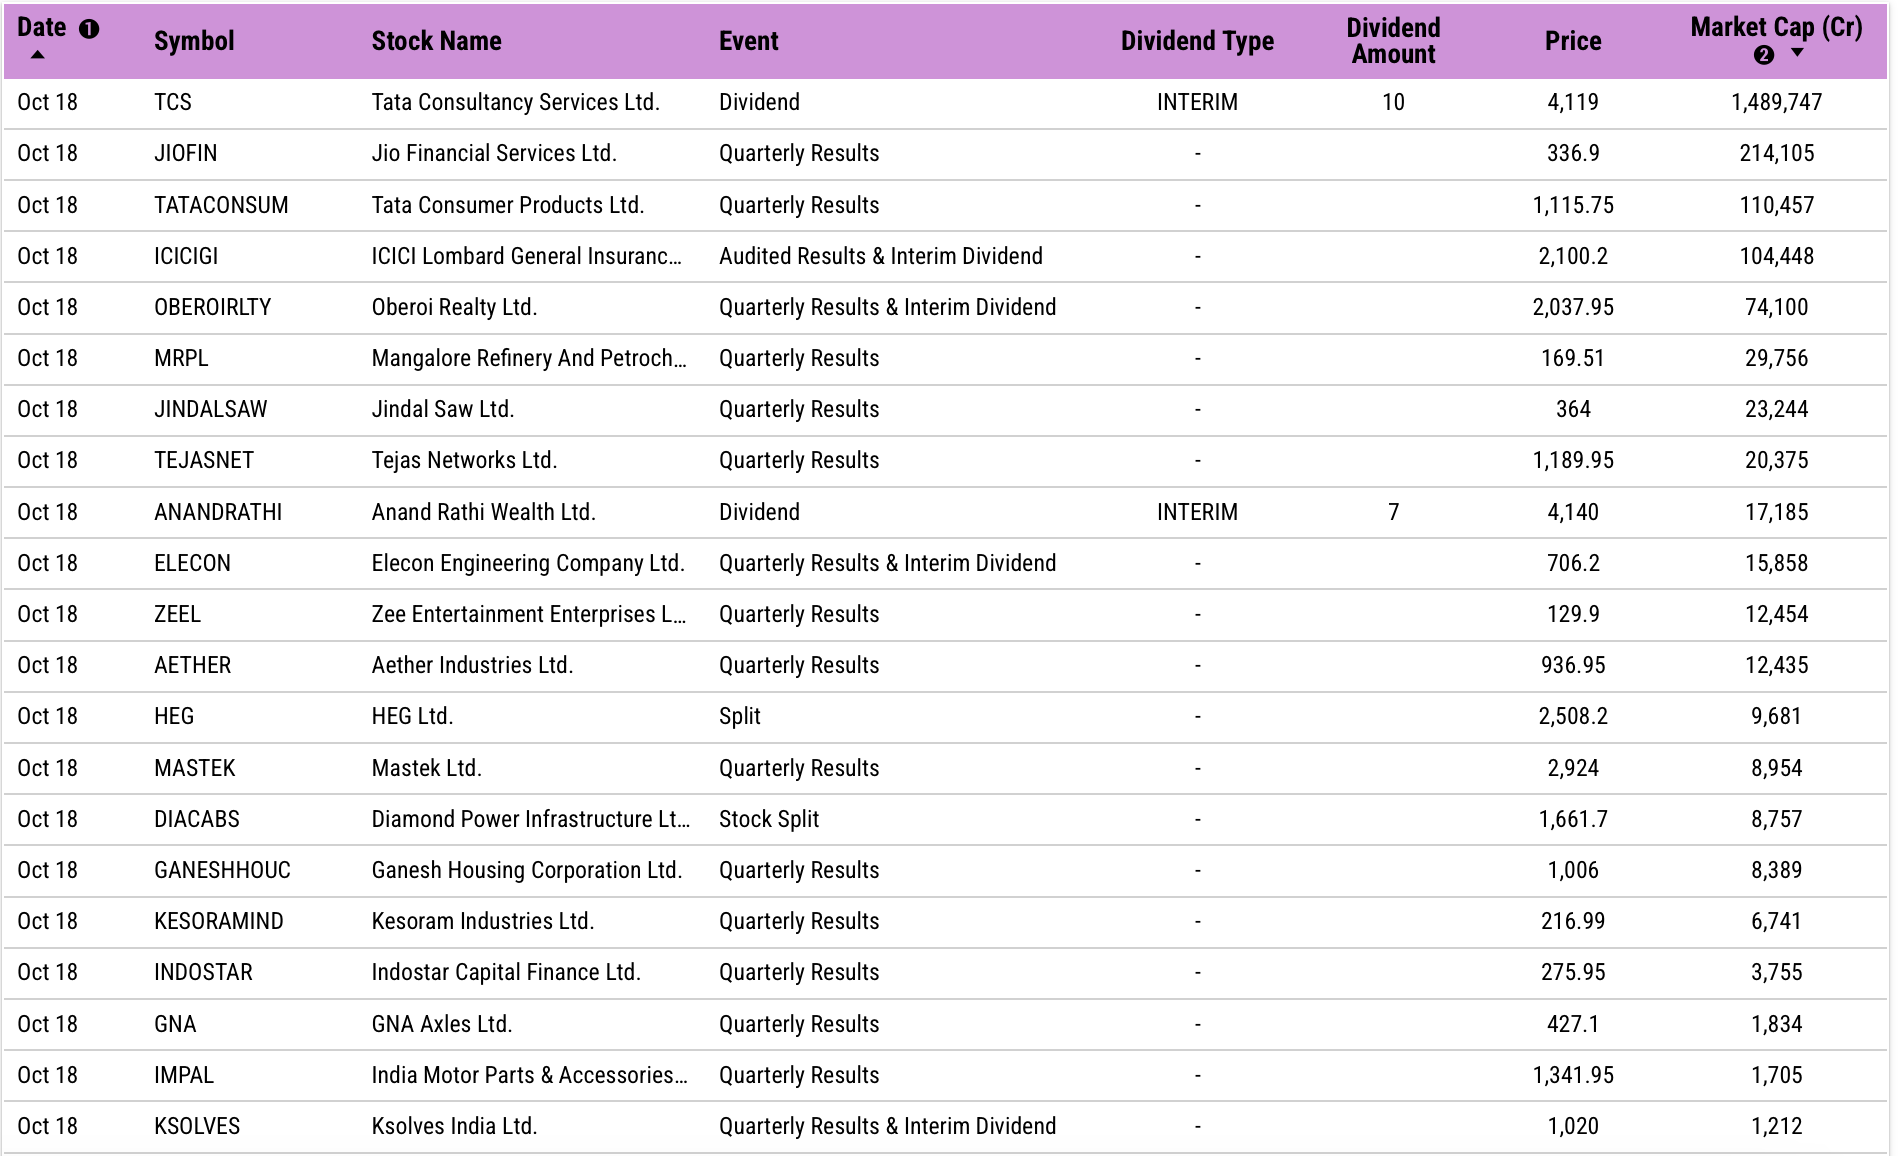
Task: Select the TEJASNET symbol cell
Action: pyautogui.click(x=204, y=460)
